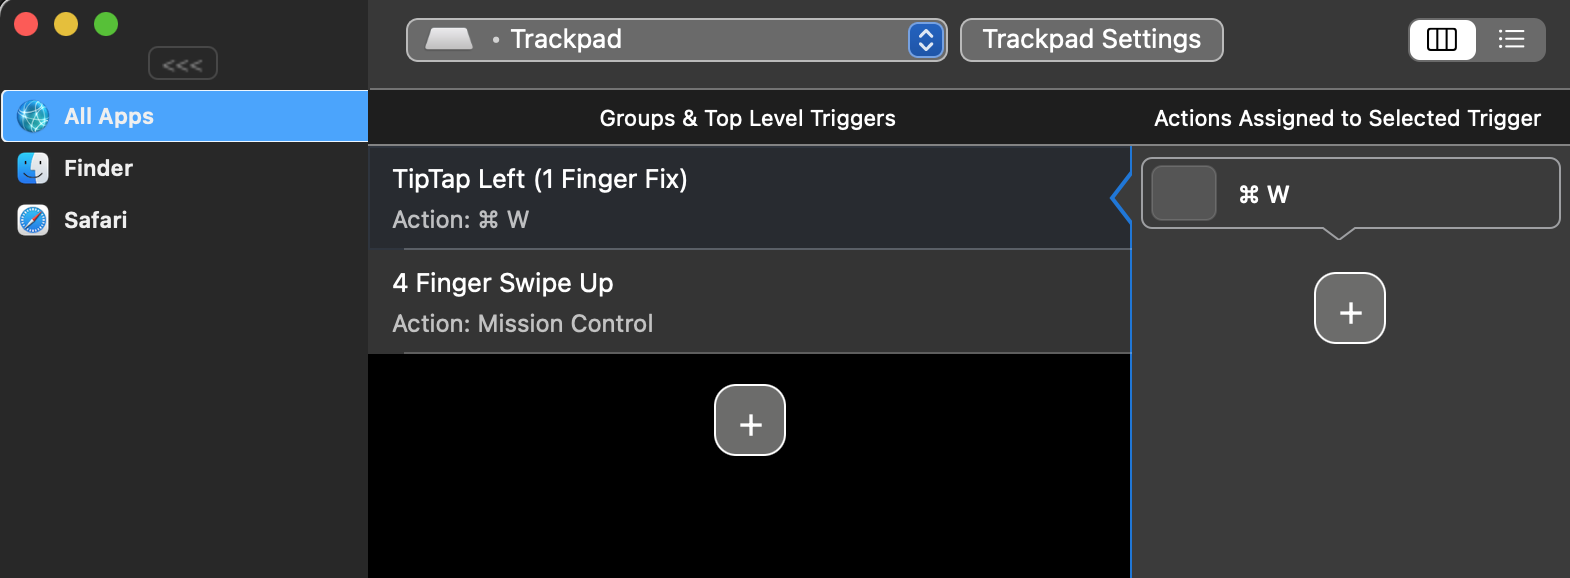
Task: Collapse the sidebar with the <<< button
Action: (x=183, y=64)
